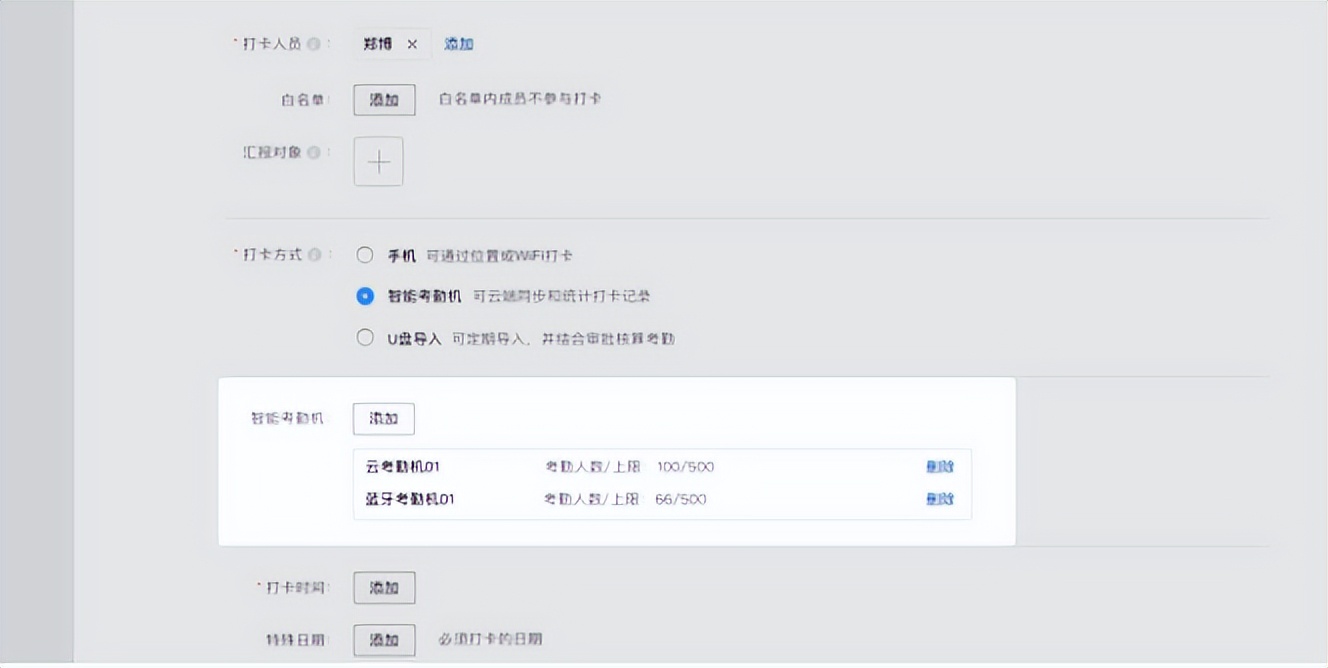
Task: Click the plus icon to add a 汇报对象
Action: click(378, 161)
